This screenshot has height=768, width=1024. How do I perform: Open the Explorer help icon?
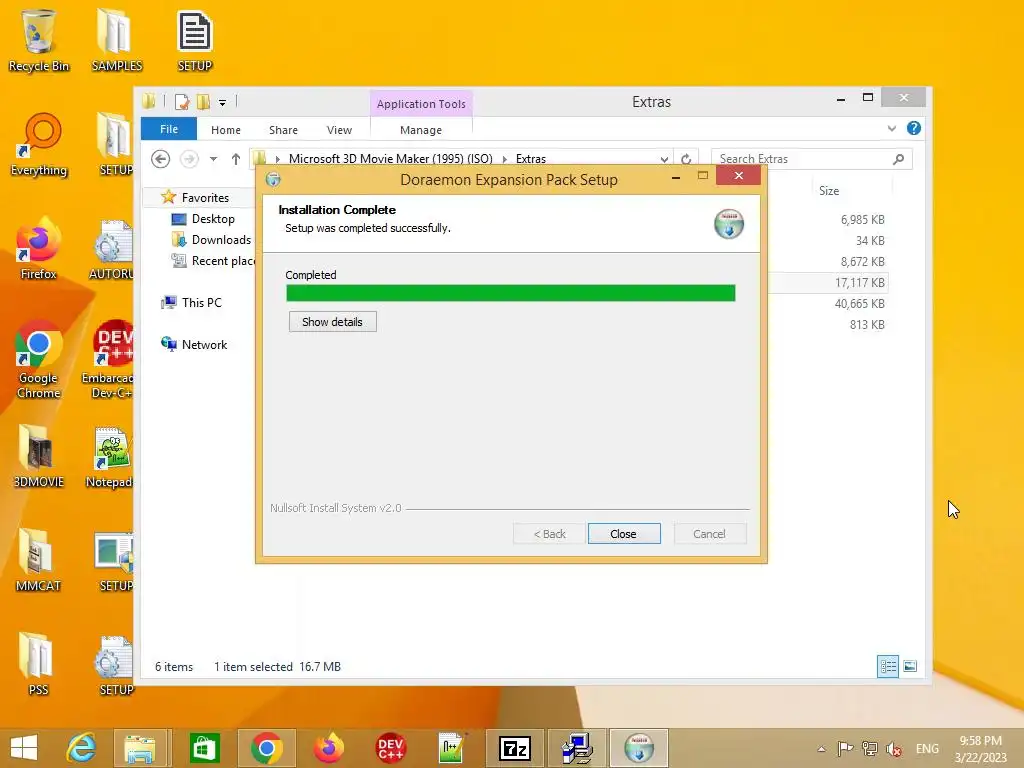pyautogui.click(x=914, y=129)
